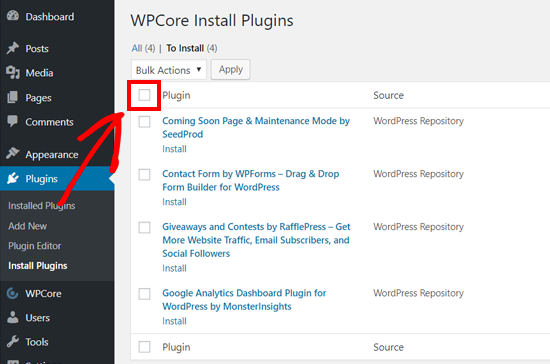Viewport: 550px width, 364px height.
Task: Go to Installed Plugins submenu
Action: (x=42, y=206)
